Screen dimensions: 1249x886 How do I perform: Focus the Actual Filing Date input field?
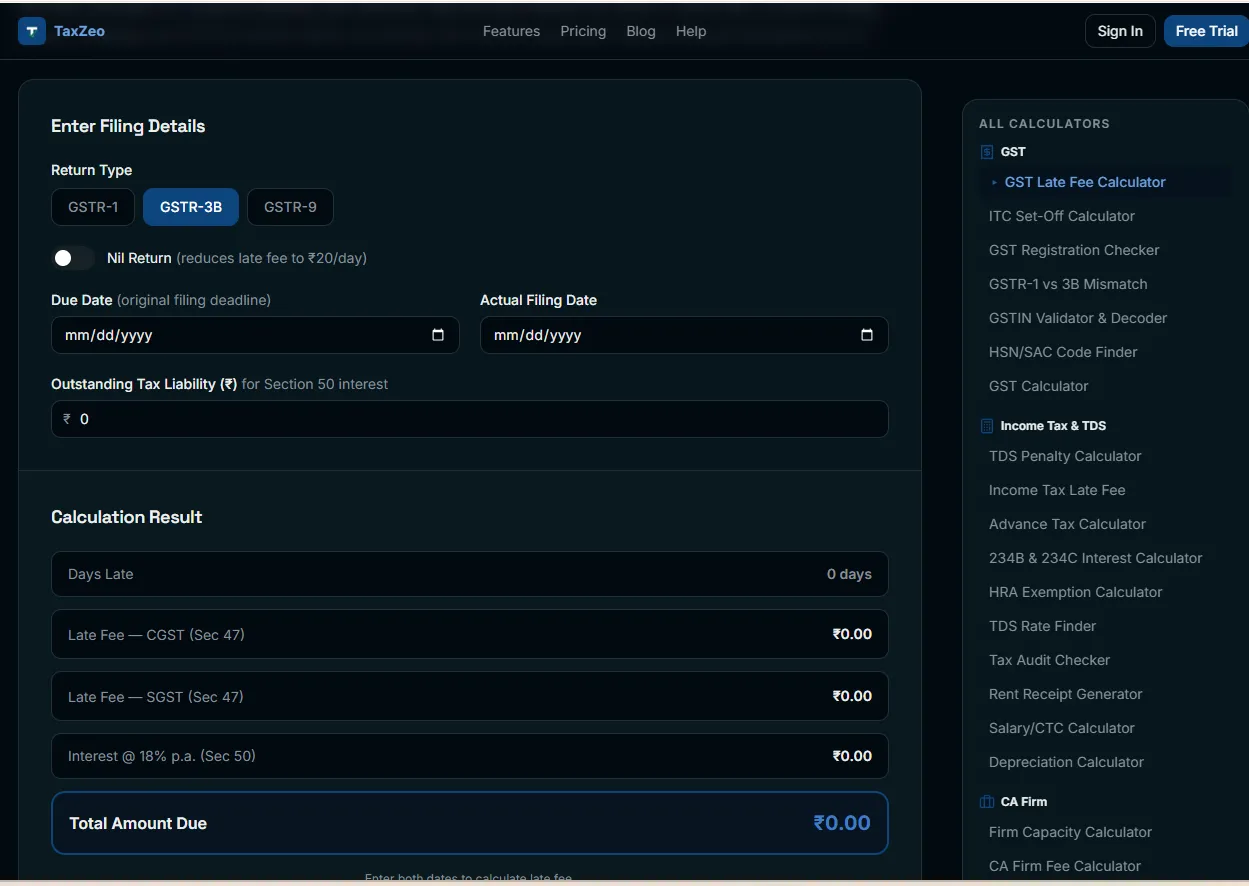684,335
